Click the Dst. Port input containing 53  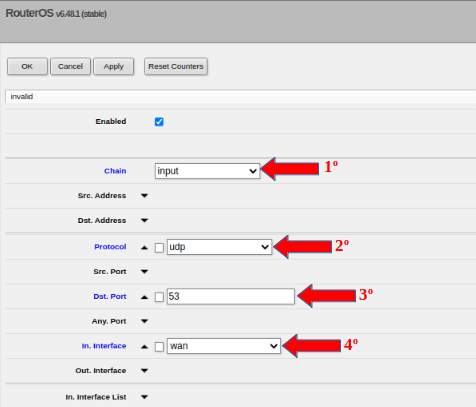[231, 296]
